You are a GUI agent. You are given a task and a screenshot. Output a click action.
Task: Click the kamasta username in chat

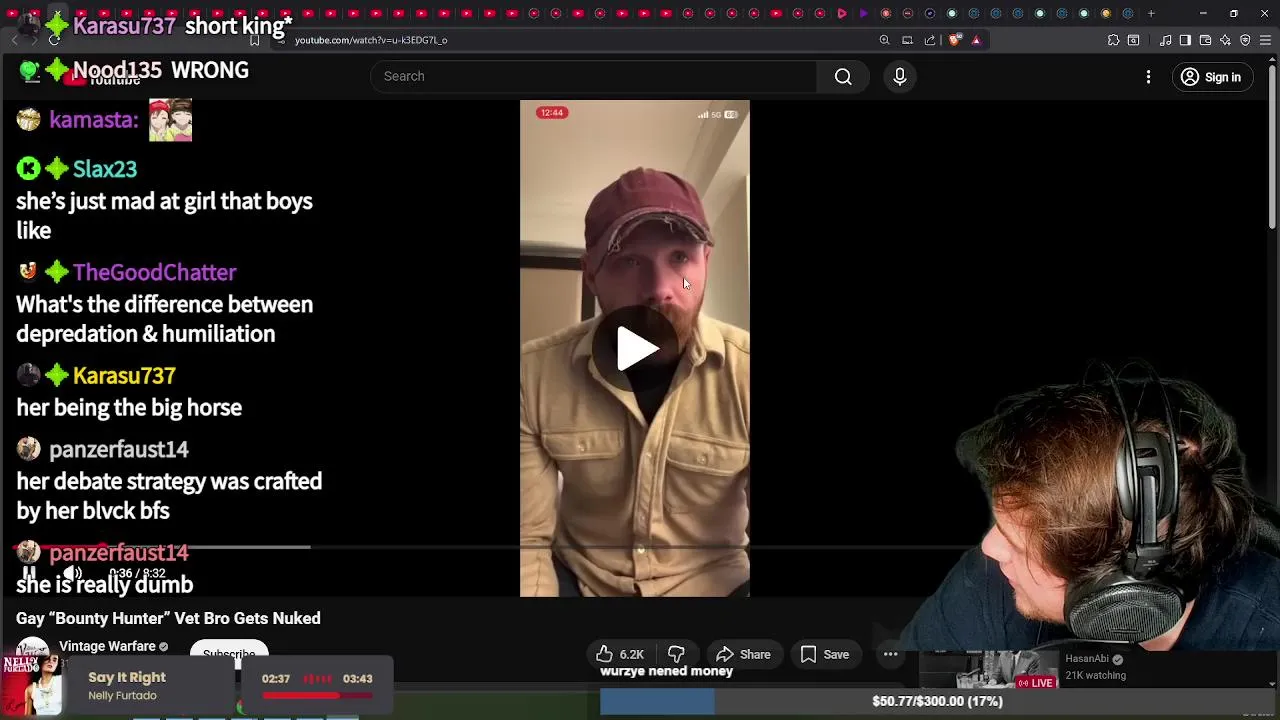pos(93,120)
